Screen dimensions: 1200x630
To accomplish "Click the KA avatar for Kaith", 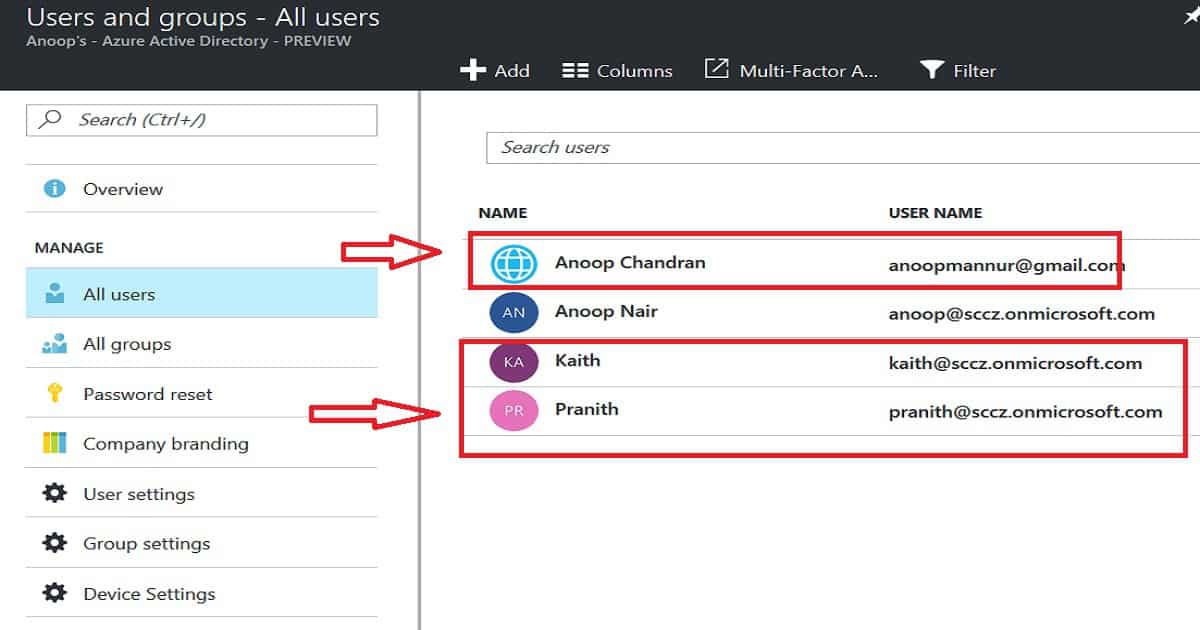I will (514, 362).
